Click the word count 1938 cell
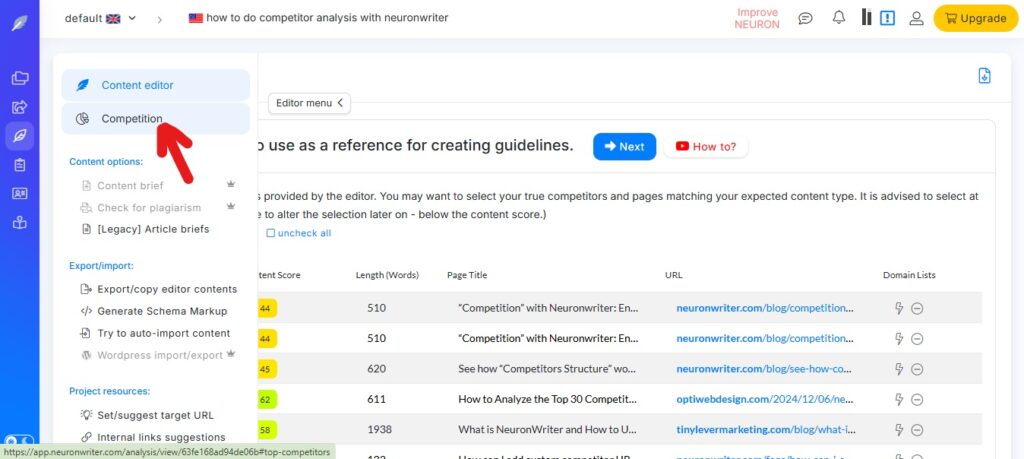Viewport: 1024px width, 459px height. (377, 430)
